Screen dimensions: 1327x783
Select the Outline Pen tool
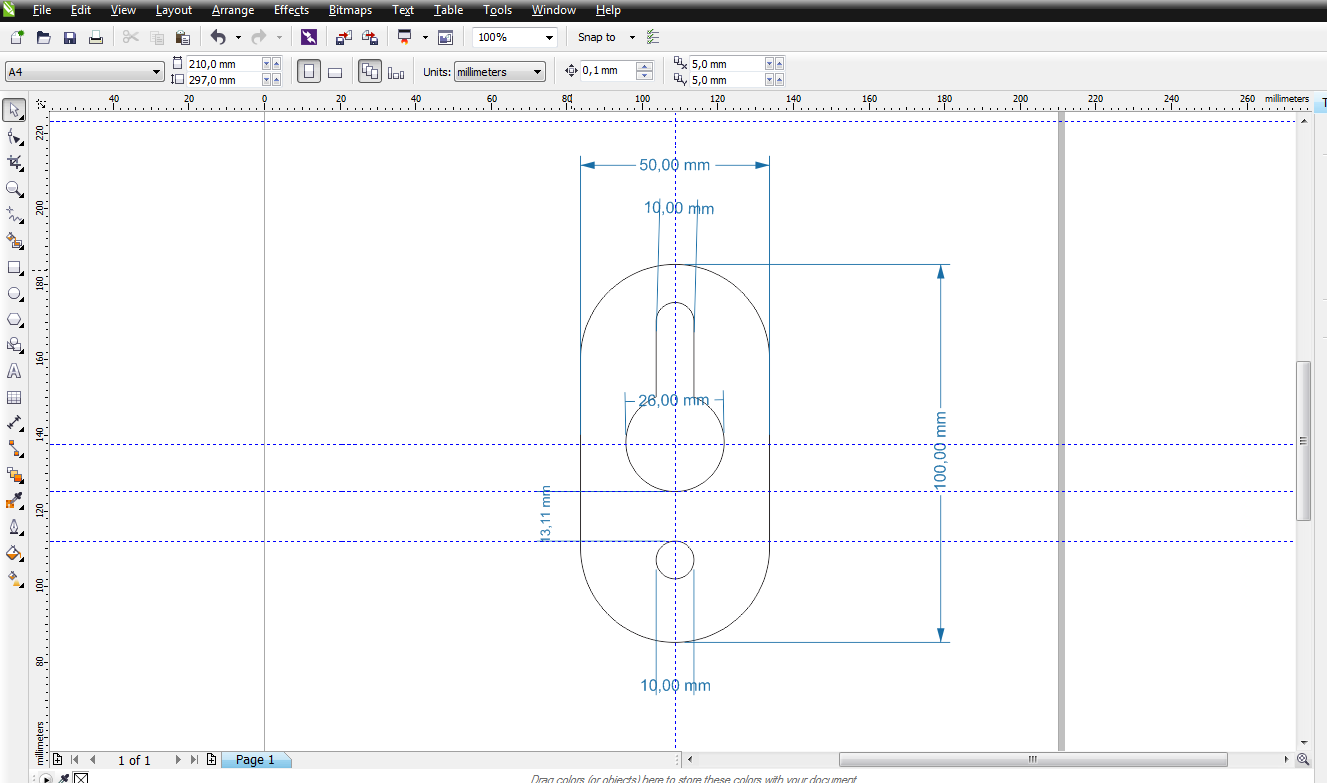point(14,526)
